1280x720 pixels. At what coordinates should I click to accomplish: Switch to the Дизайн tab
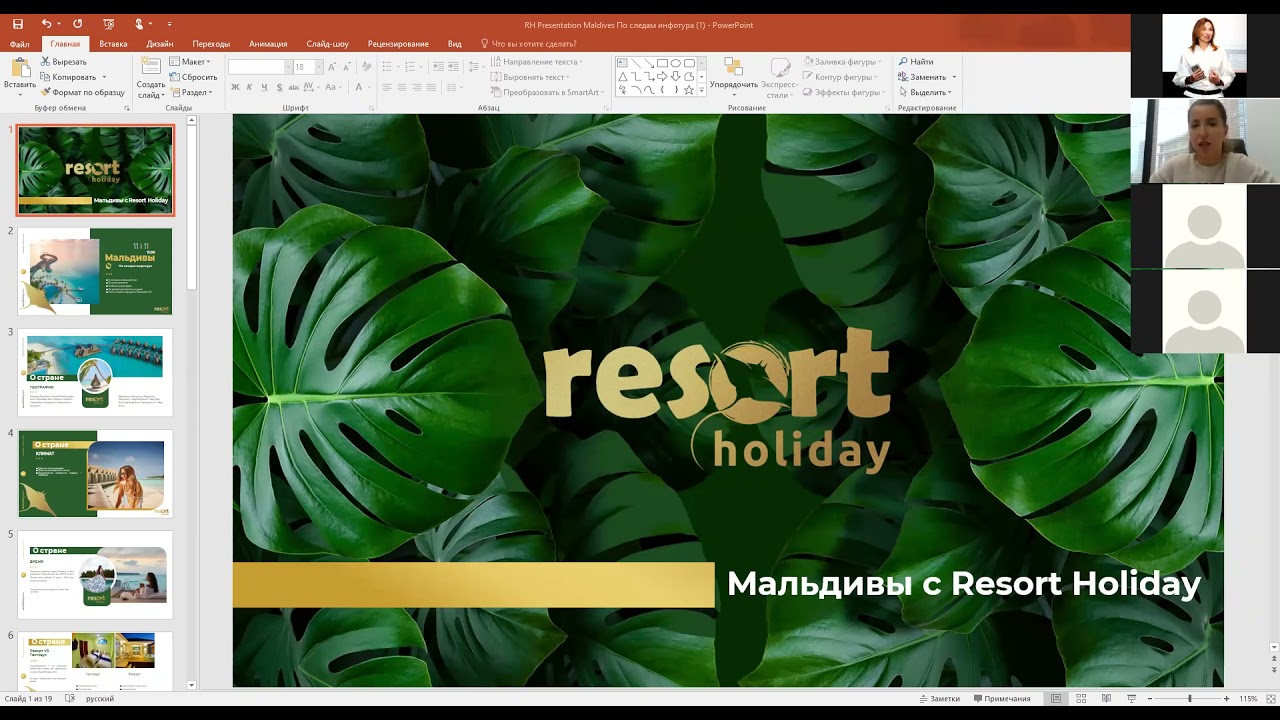pyautogui.click(x=159, y=44)
